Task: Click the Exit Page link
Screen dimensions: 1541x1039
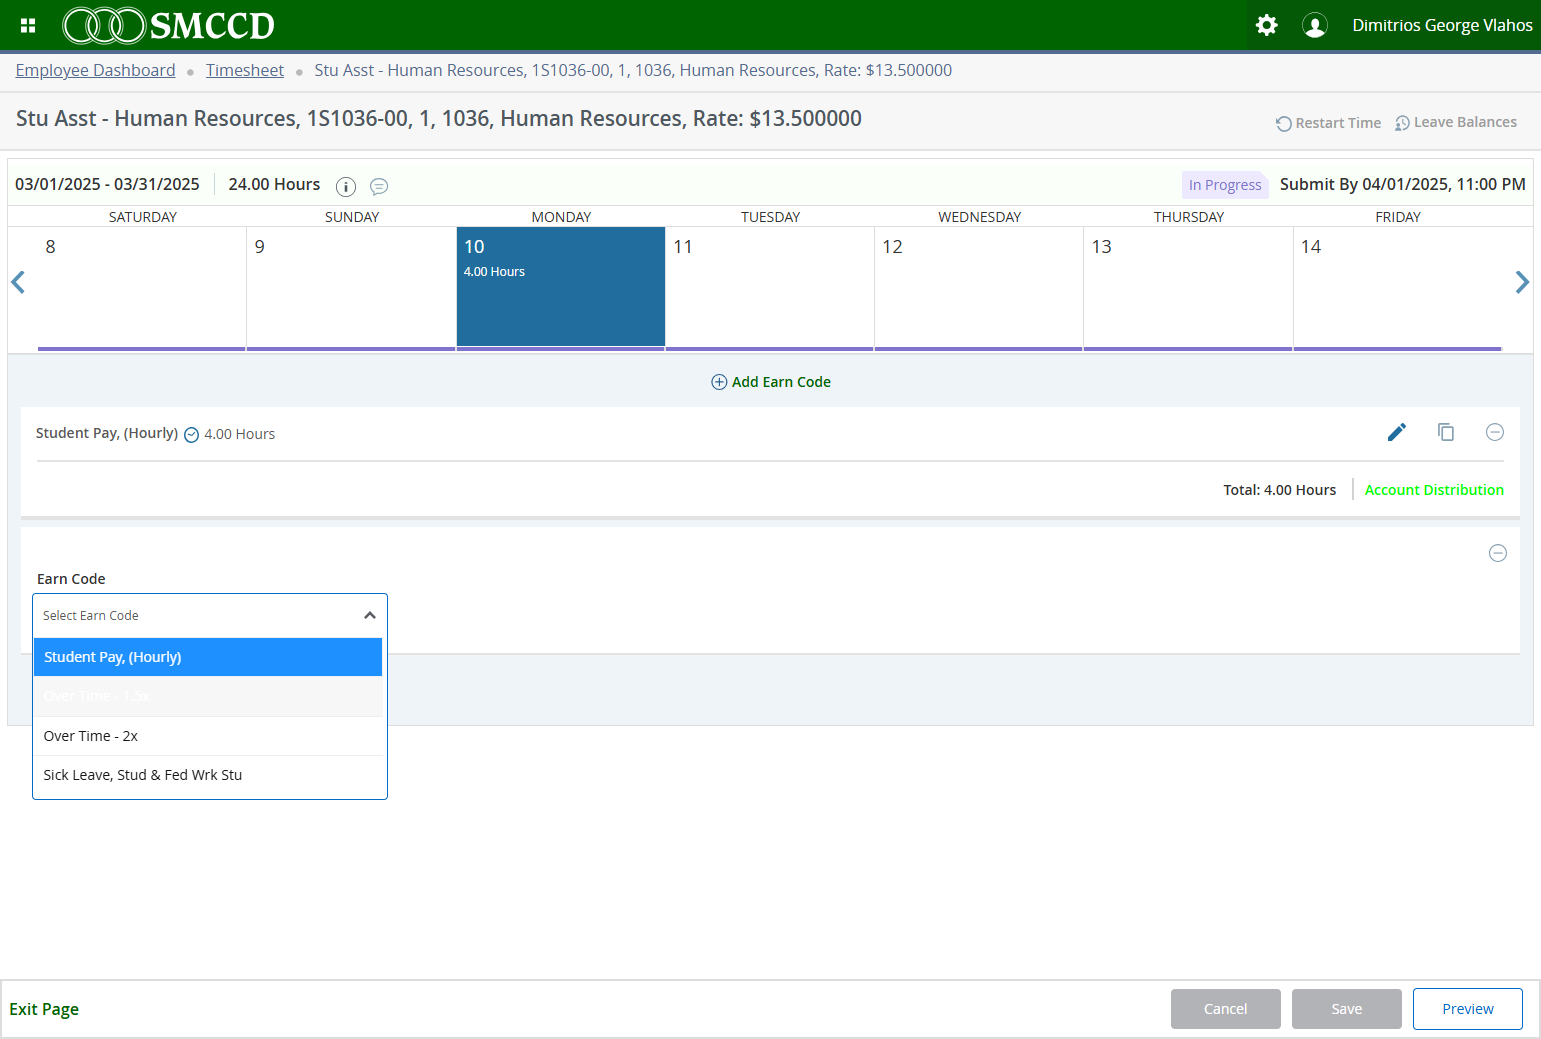Action: pos(44,1009)
